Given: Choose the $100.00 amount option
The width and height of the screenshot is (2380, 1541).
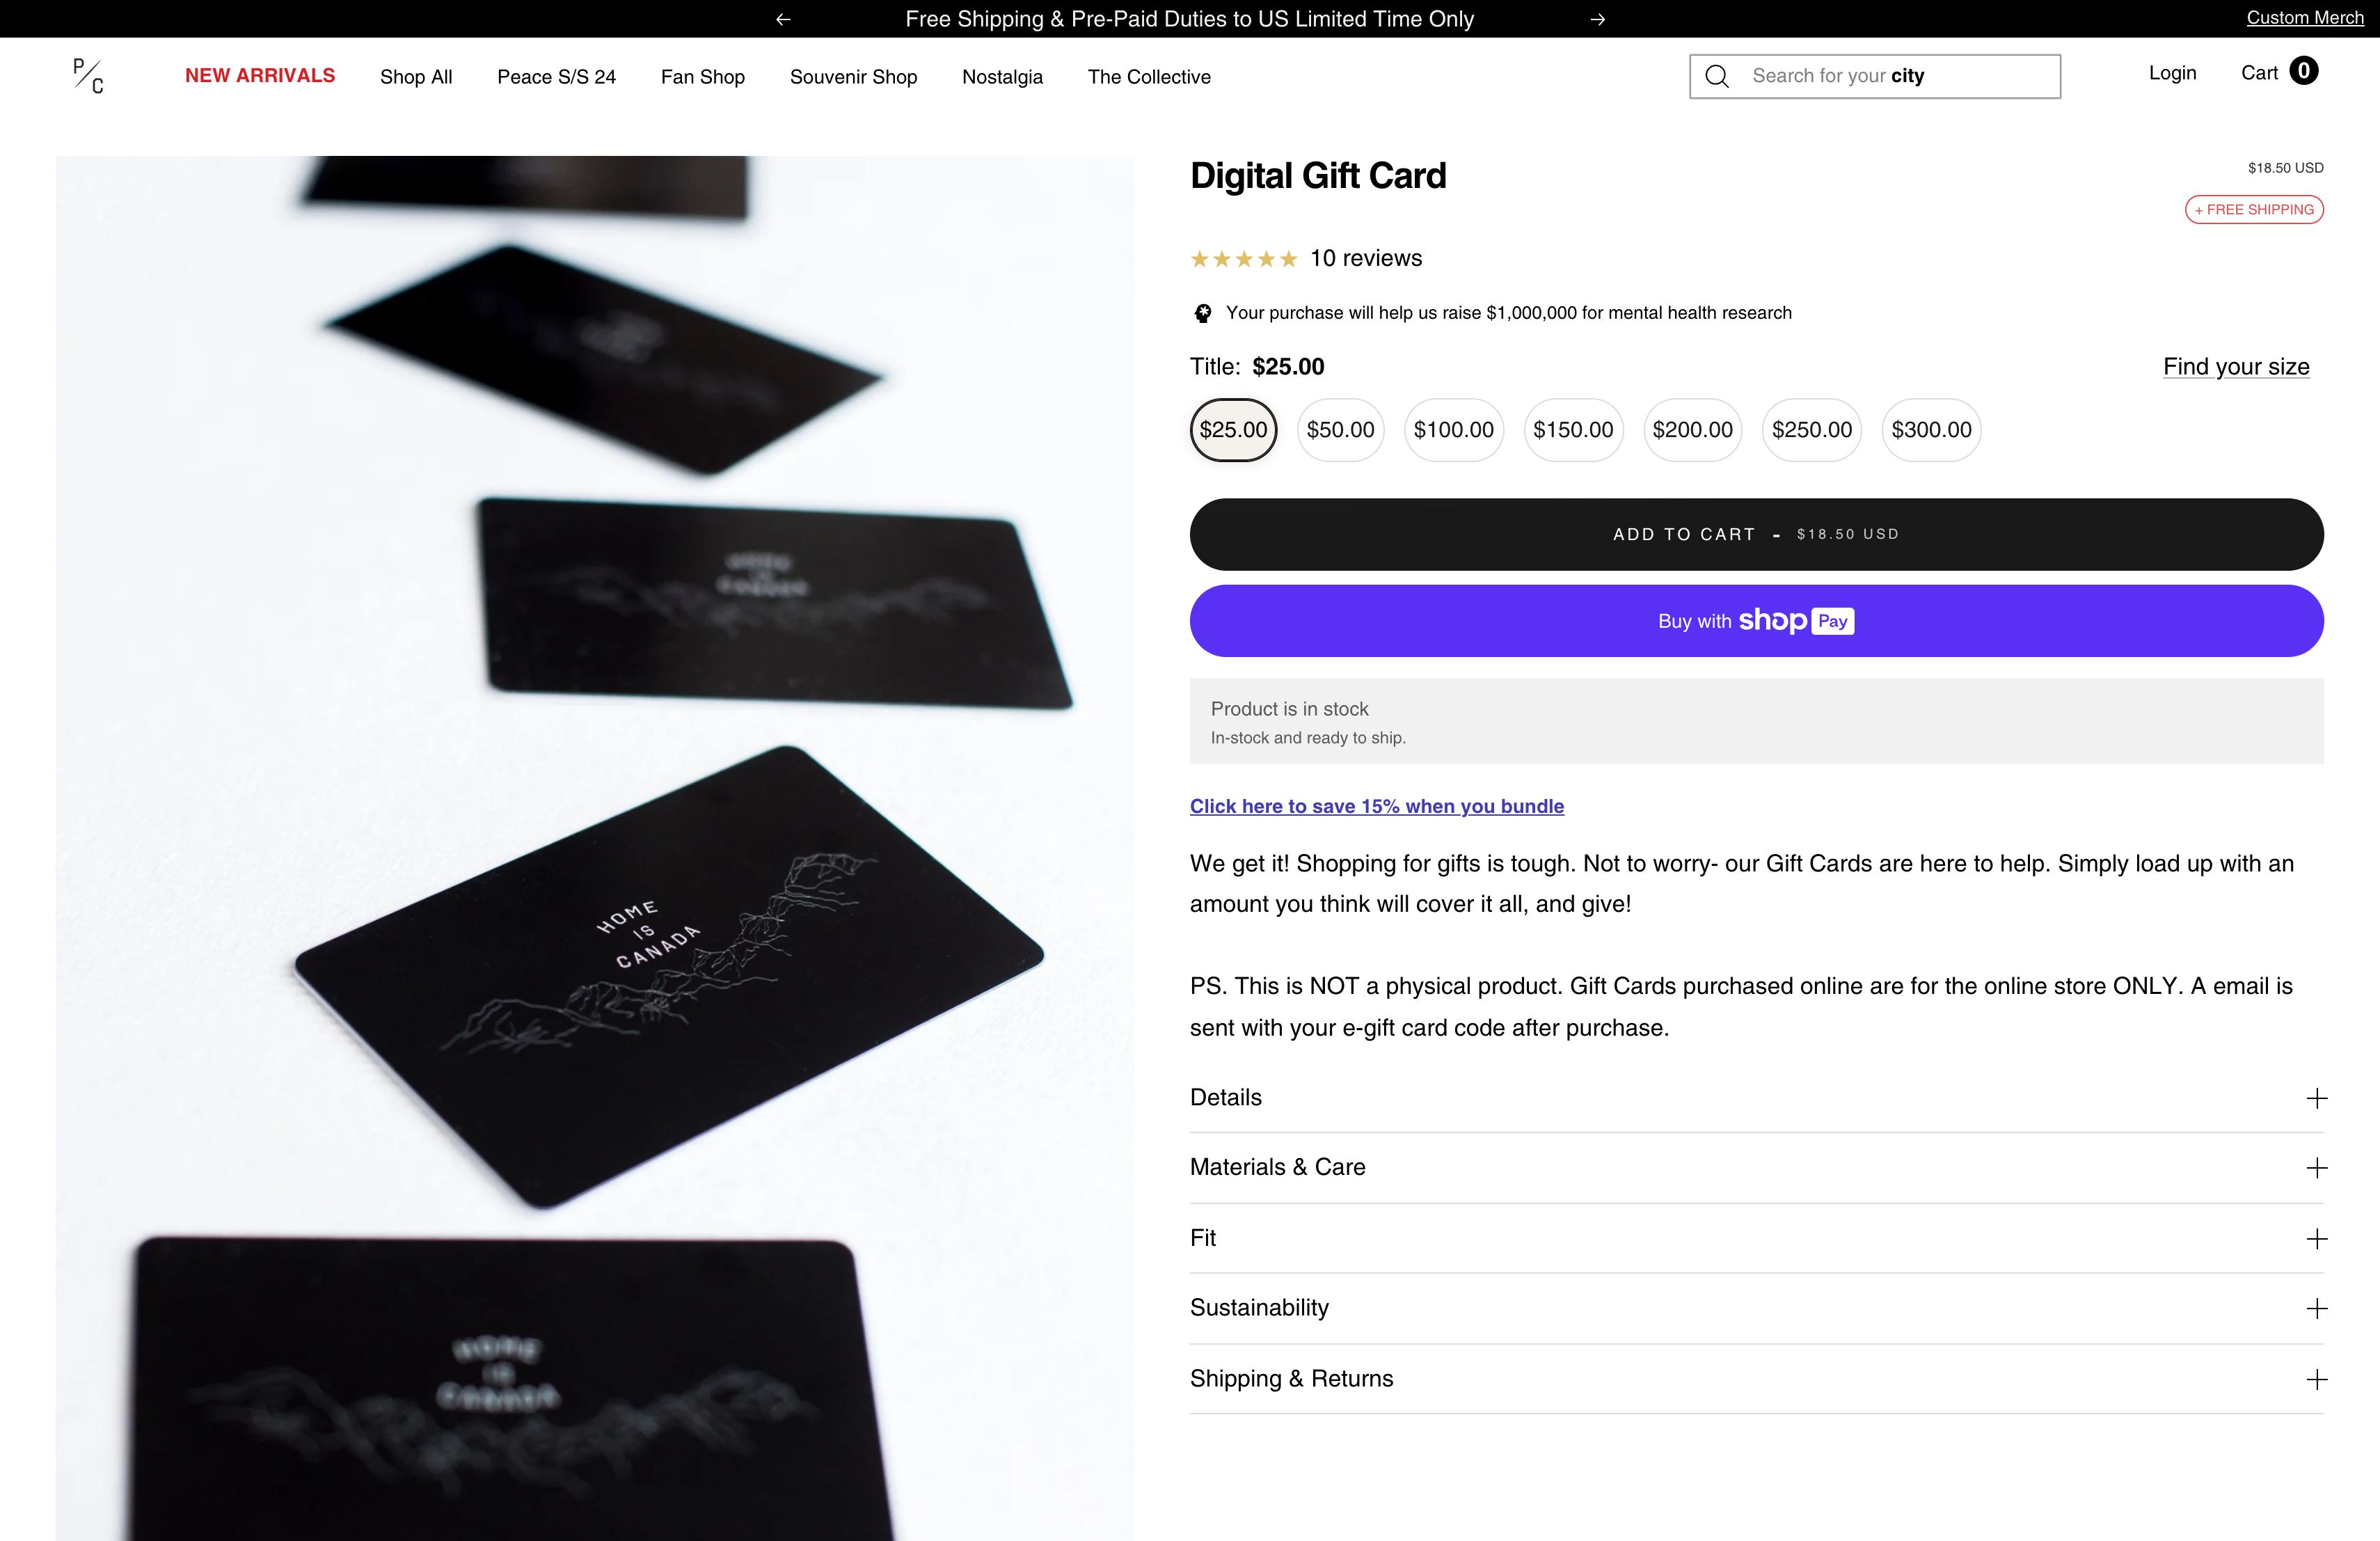Looking at the screenshot, I should [1453, 430].
